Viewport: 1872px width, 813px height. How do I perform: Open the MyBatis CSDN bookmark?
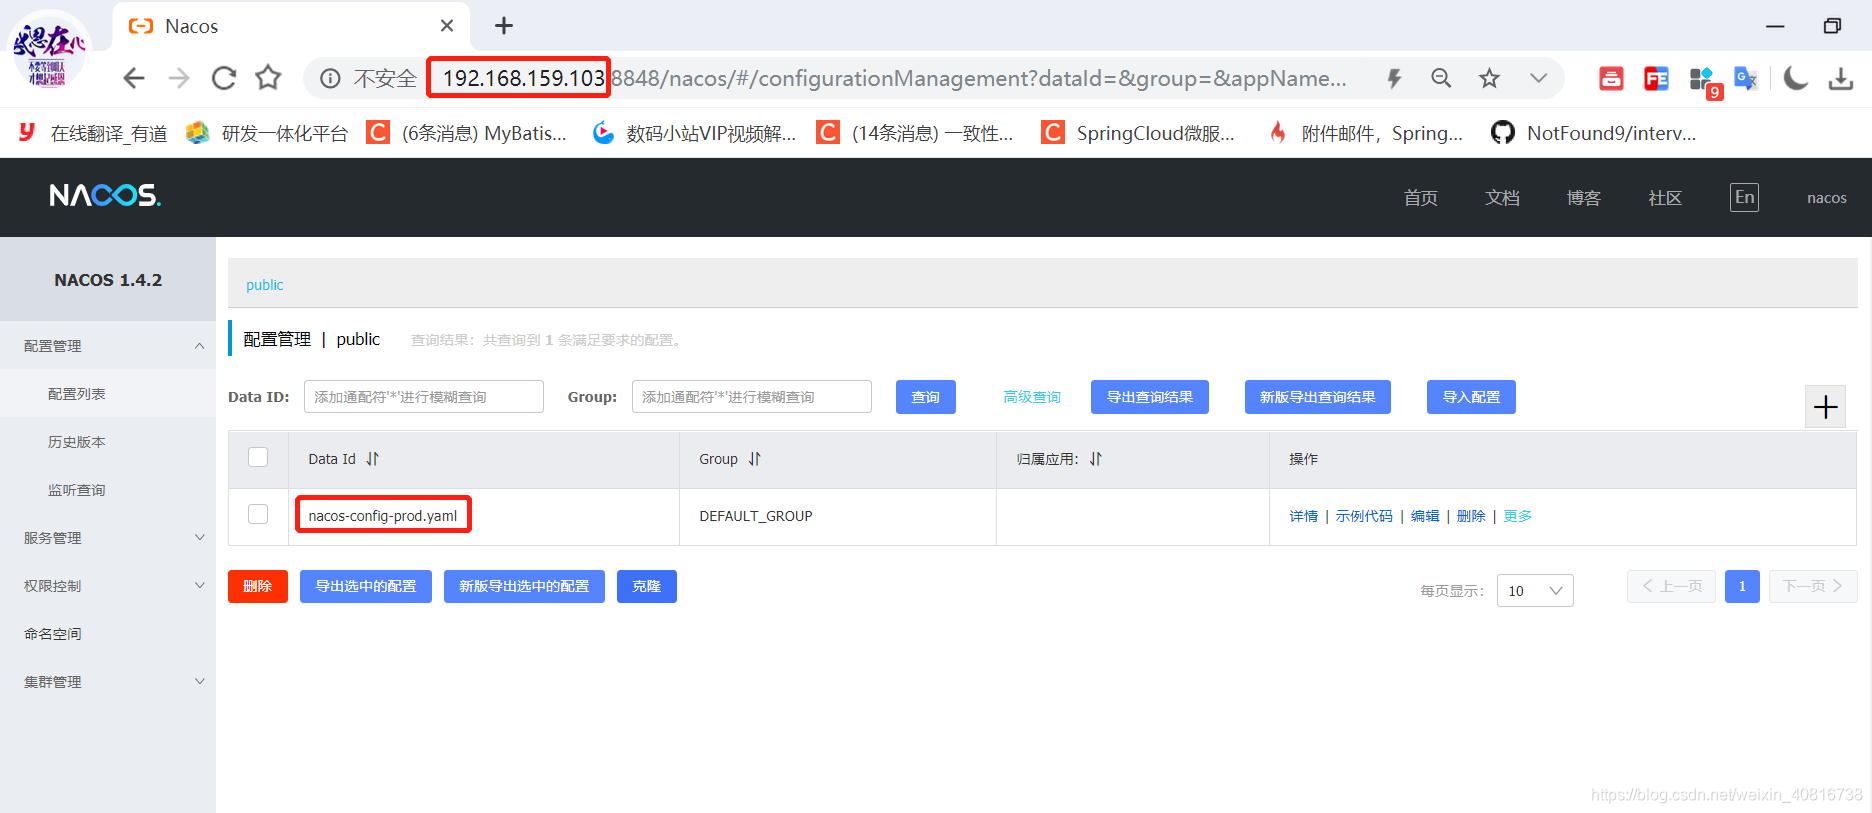pyautogui.click(x=466, y=133)
